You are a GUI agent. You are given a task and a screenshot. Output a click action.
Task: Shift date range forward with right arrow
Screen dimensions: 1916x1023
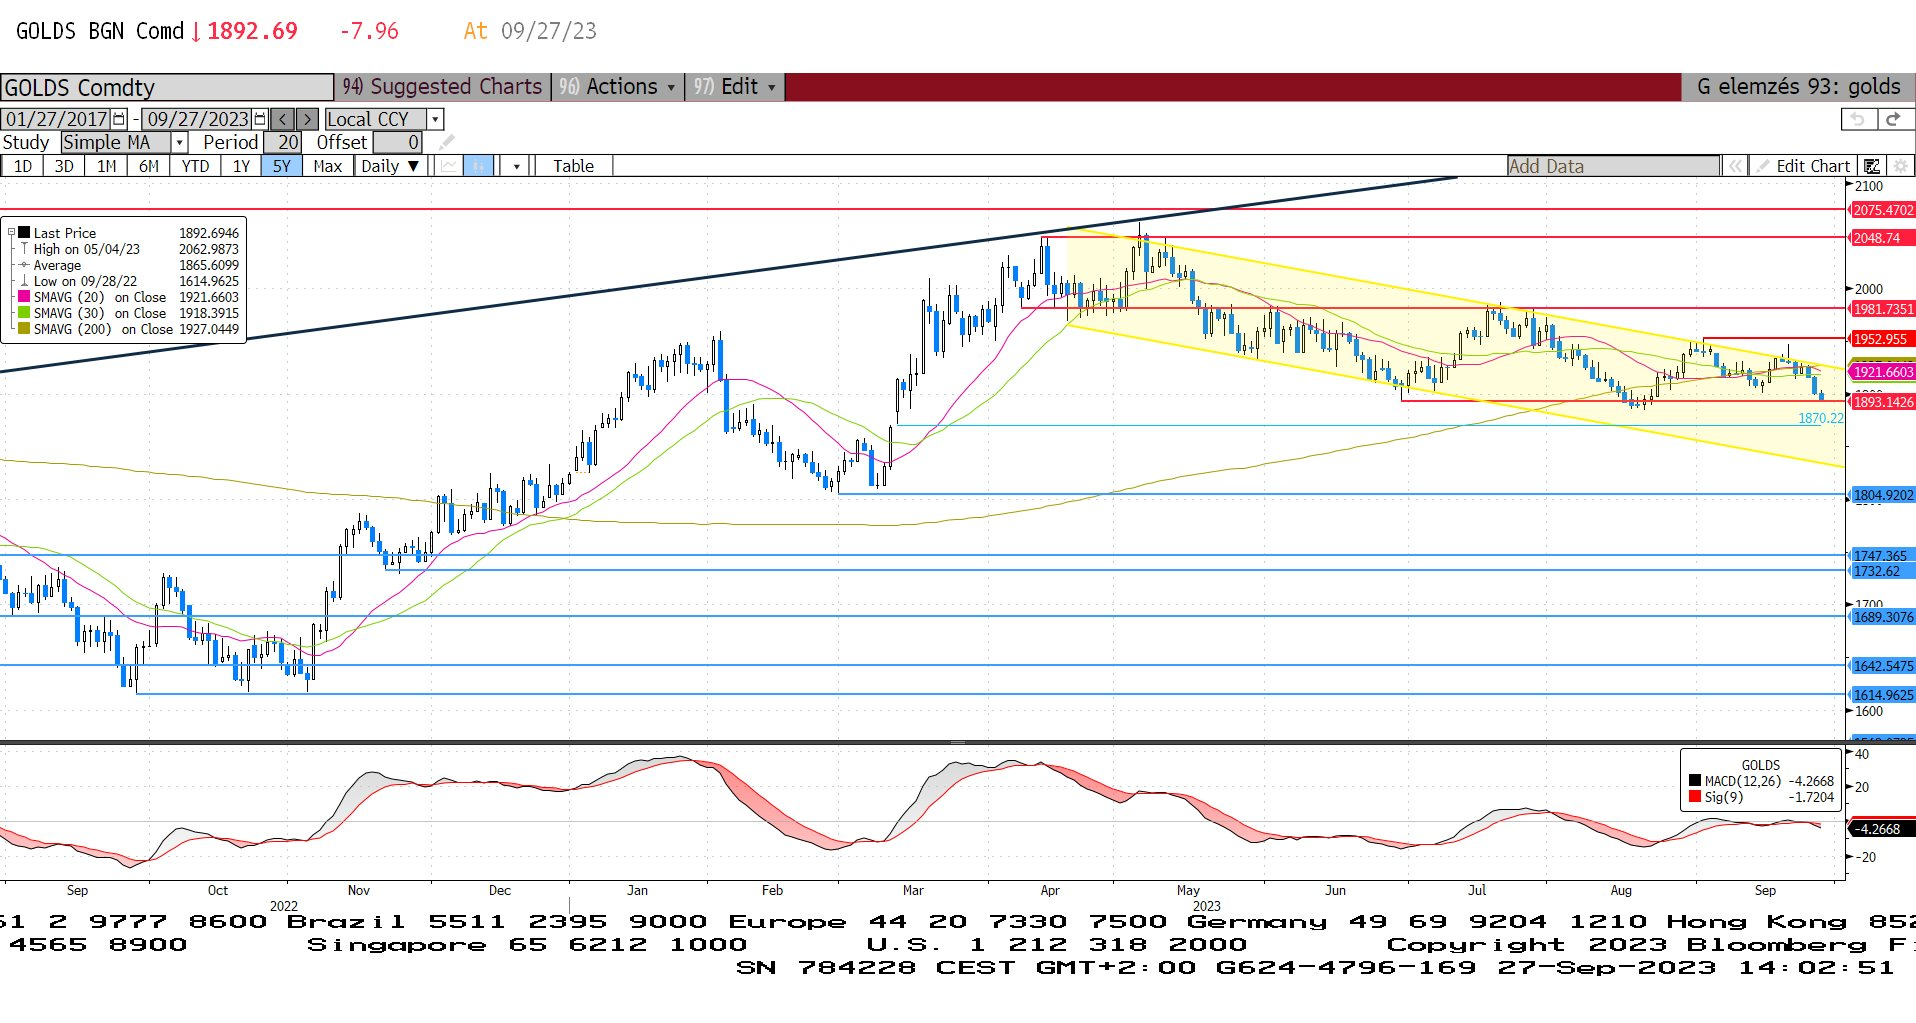click(x=308, y=119)
